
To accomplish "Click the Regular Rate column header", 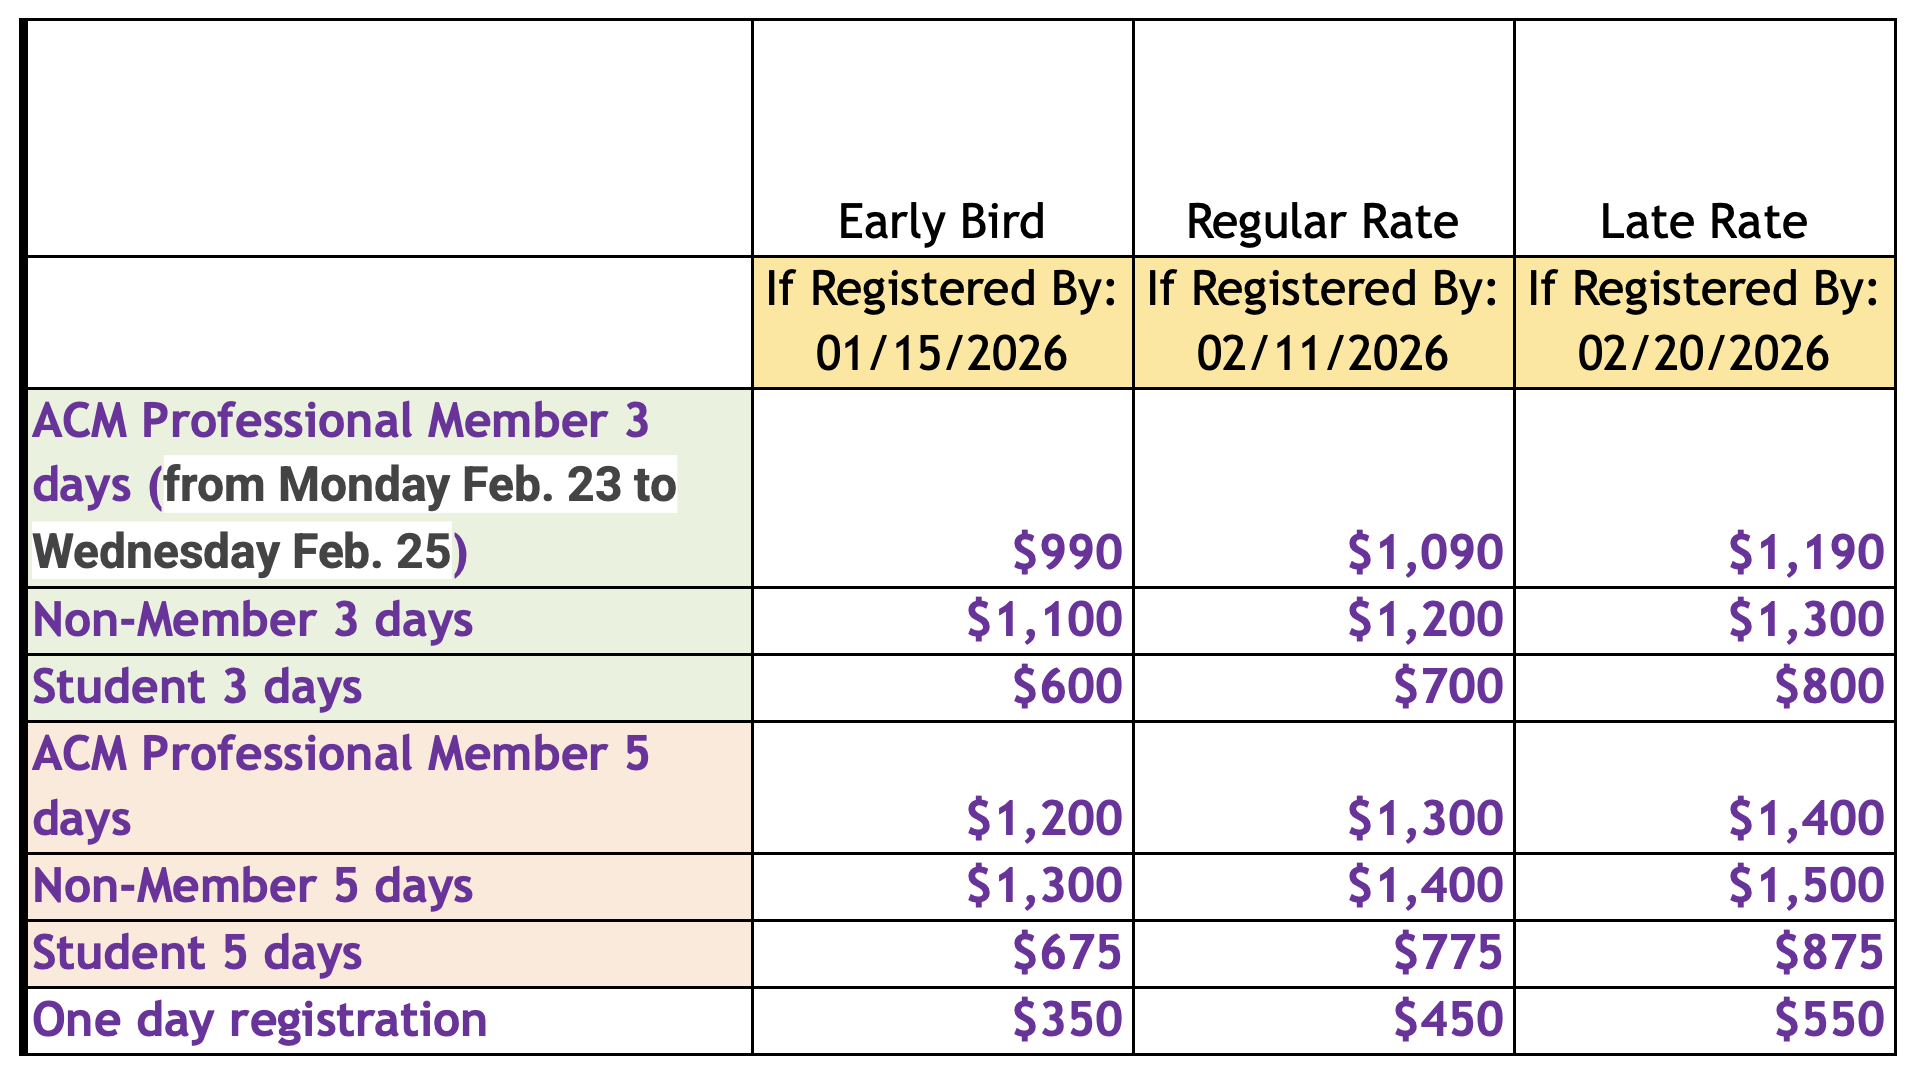I will (x=1322, y=222).
